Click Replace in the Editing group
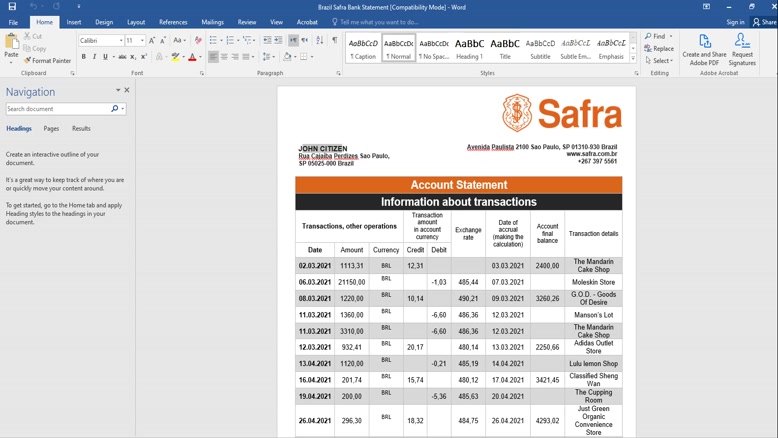The width and height of the screenshot is (778, 438). pyautogui.click(x=659, y=48)
